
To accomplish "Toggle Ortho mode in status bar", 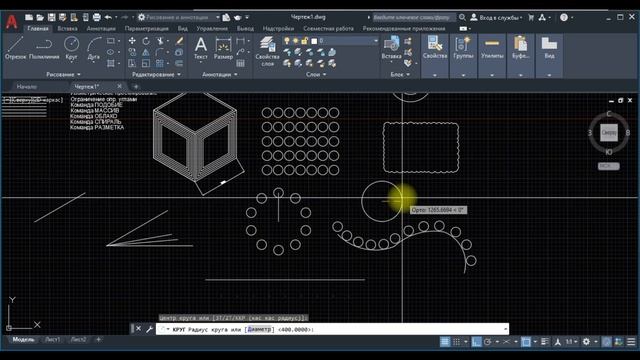I will [x=476, y=342].
